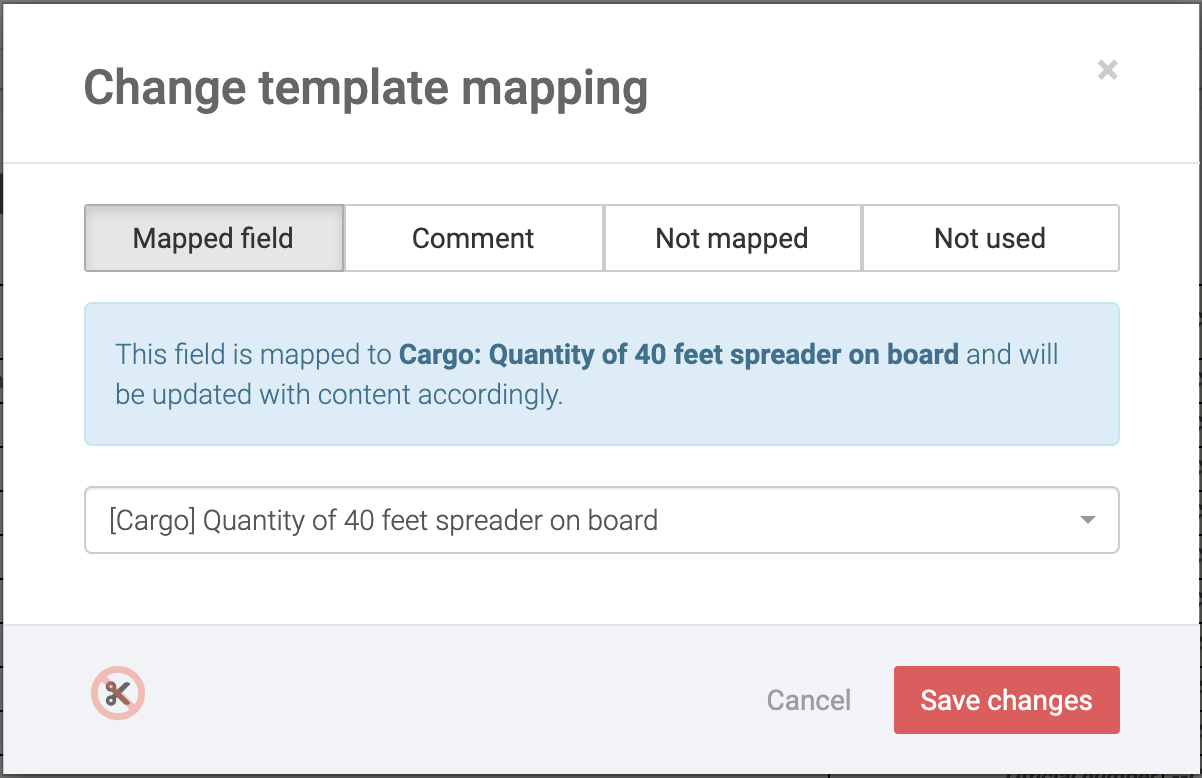Select the Mapped field option

tap(213, 238)
